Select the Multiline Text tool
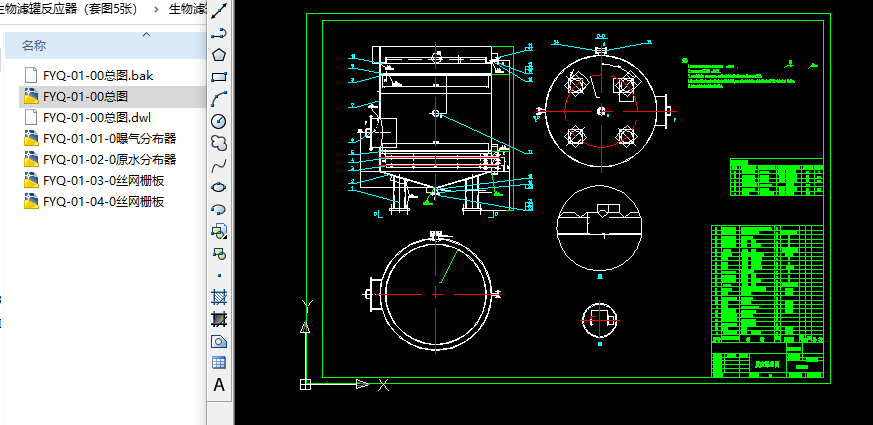The height and width of the screenshot is (425, 873). [219, 385]
